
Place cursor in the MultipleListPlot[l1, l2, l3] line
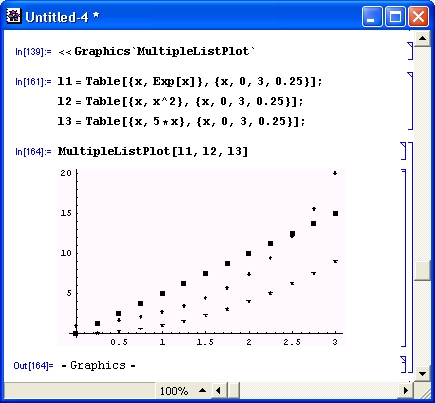pos(153,151)
